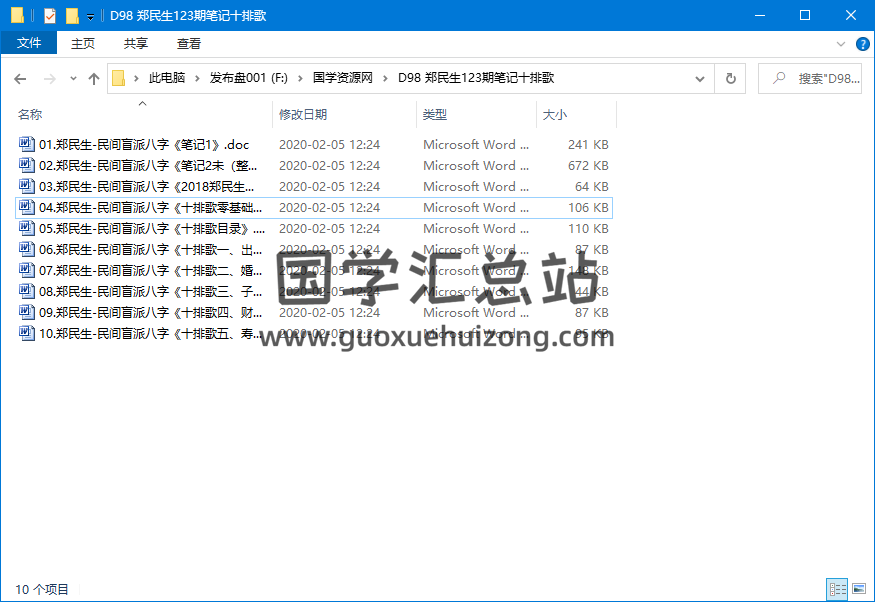Select file 08 《十排歌三、子...
The image size is (875, 602).
pyautogui.click(x=150, y=292)
